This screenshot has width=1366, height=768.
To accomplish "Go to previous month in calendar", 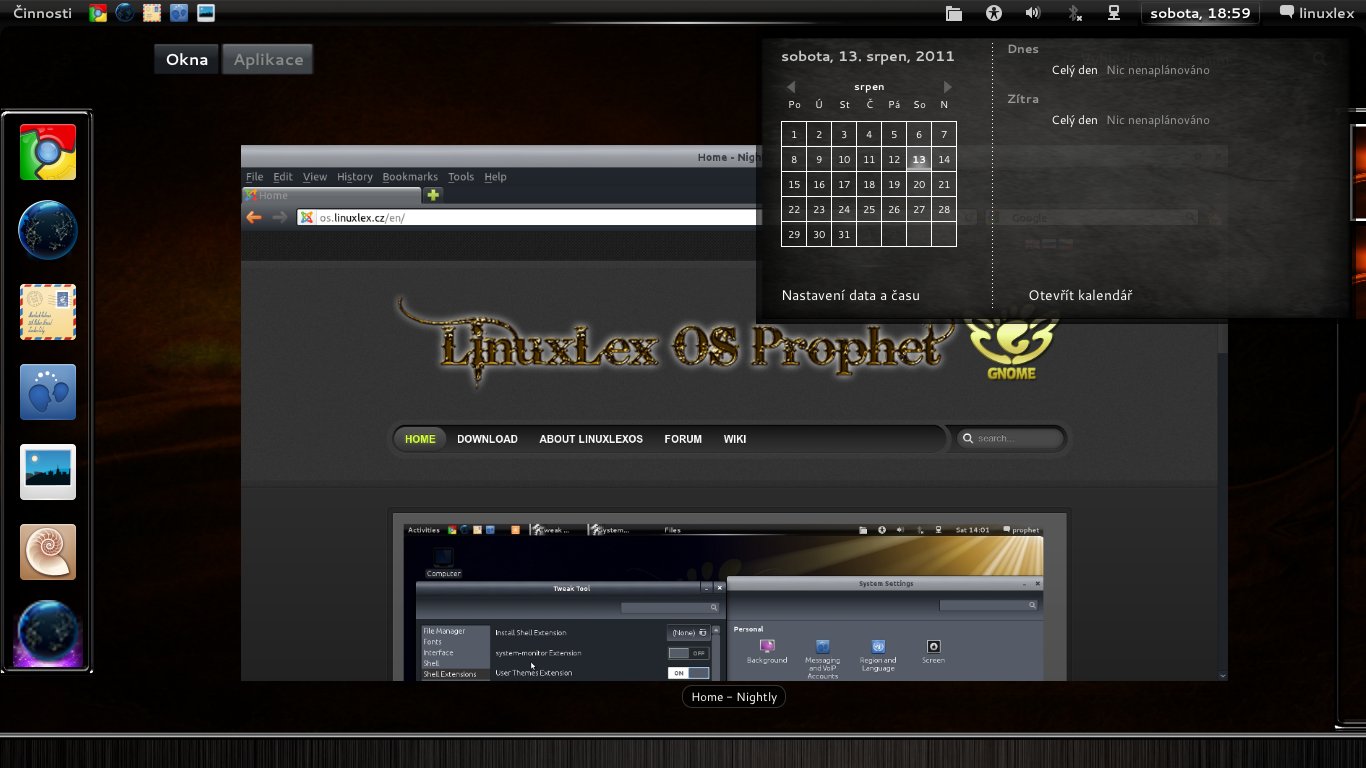I will (x=791, y=87).
